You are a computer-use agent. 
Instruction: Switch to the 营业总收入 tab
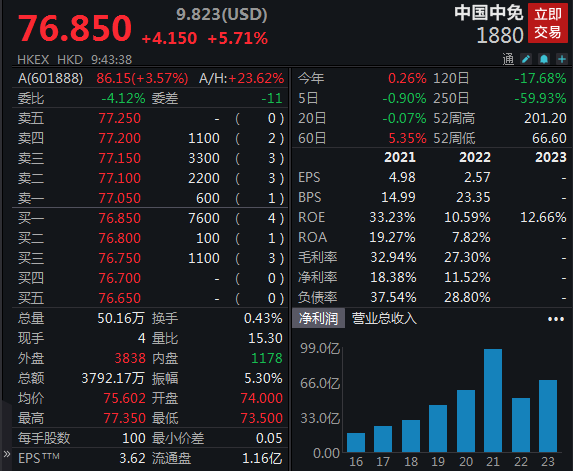(x=384, y=318)
